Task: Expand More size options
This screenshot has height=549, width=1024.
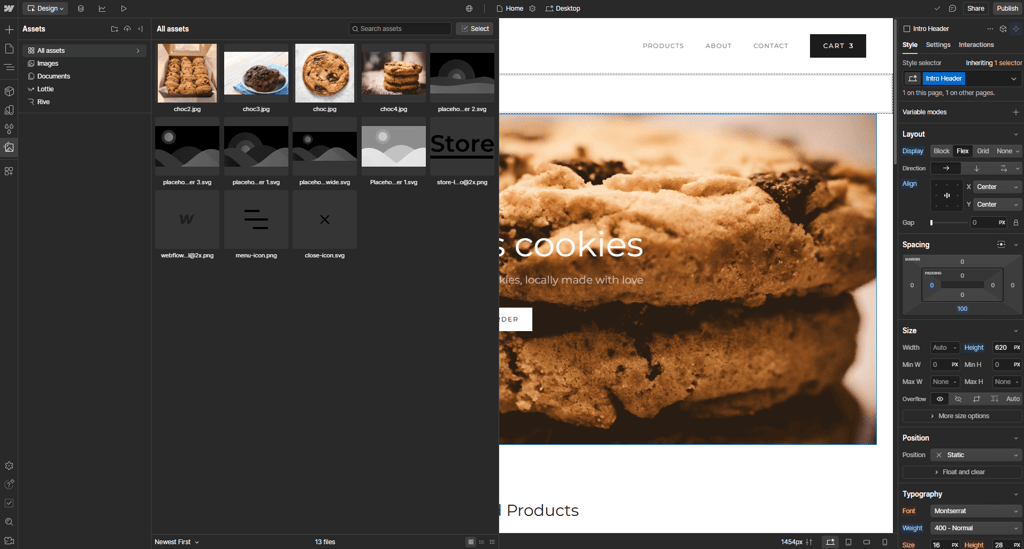Action: [x=961, y=416]
